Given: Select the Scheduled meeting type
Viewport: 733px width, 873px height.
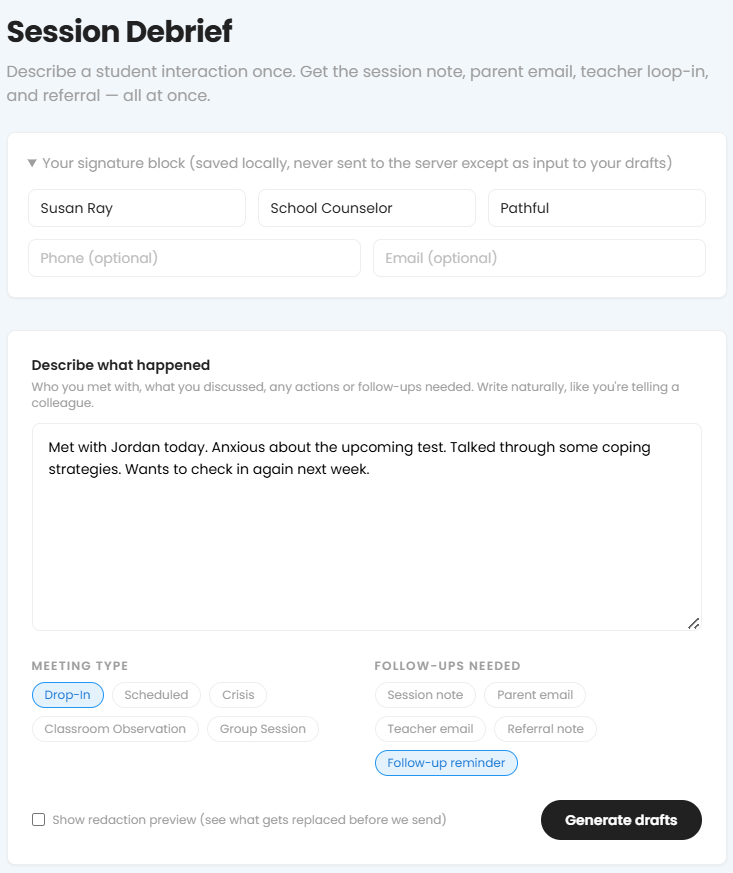Looking at the screenshot, I should [x=156, y=695].
